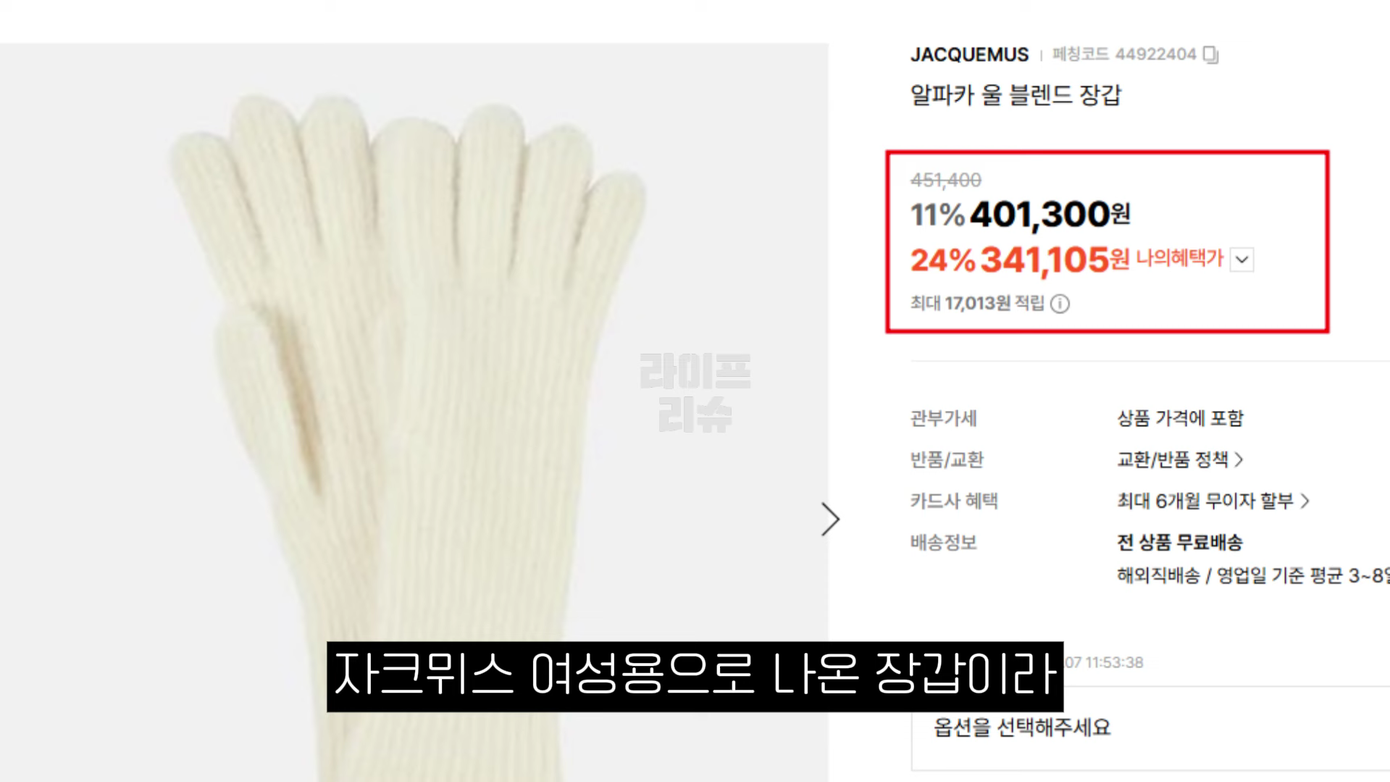View 최대 6개월 무이자 할부 details
The height and width of the screenshot is (782, 1390).
1213,501
